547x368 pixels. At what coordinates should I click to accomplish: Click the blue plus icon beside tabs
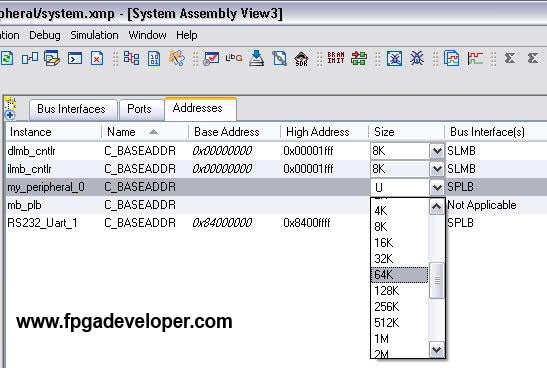[10, 115]
